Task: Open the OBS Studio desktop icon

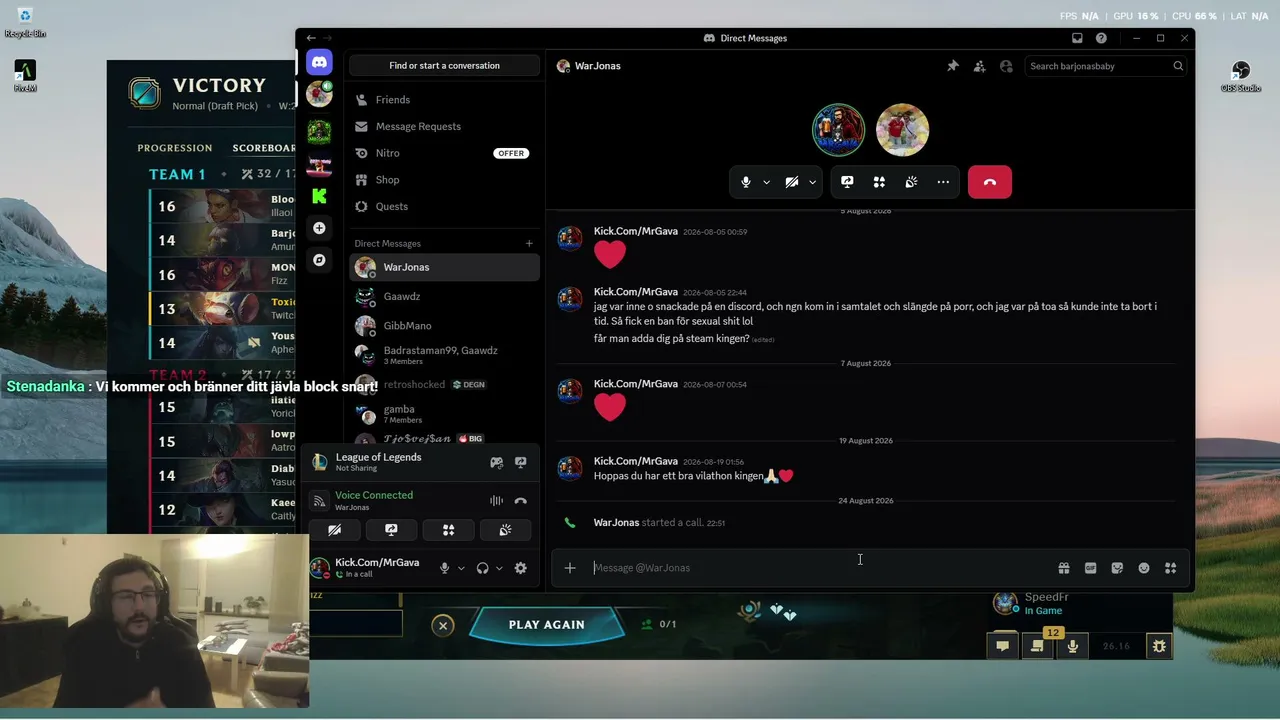Action: click(1241, 76)
